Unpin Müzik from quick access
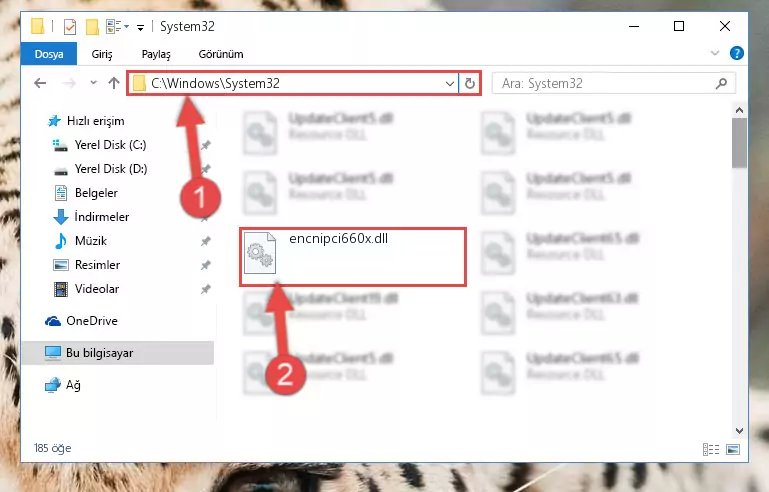769x492 pixels. tap(205, 241)
